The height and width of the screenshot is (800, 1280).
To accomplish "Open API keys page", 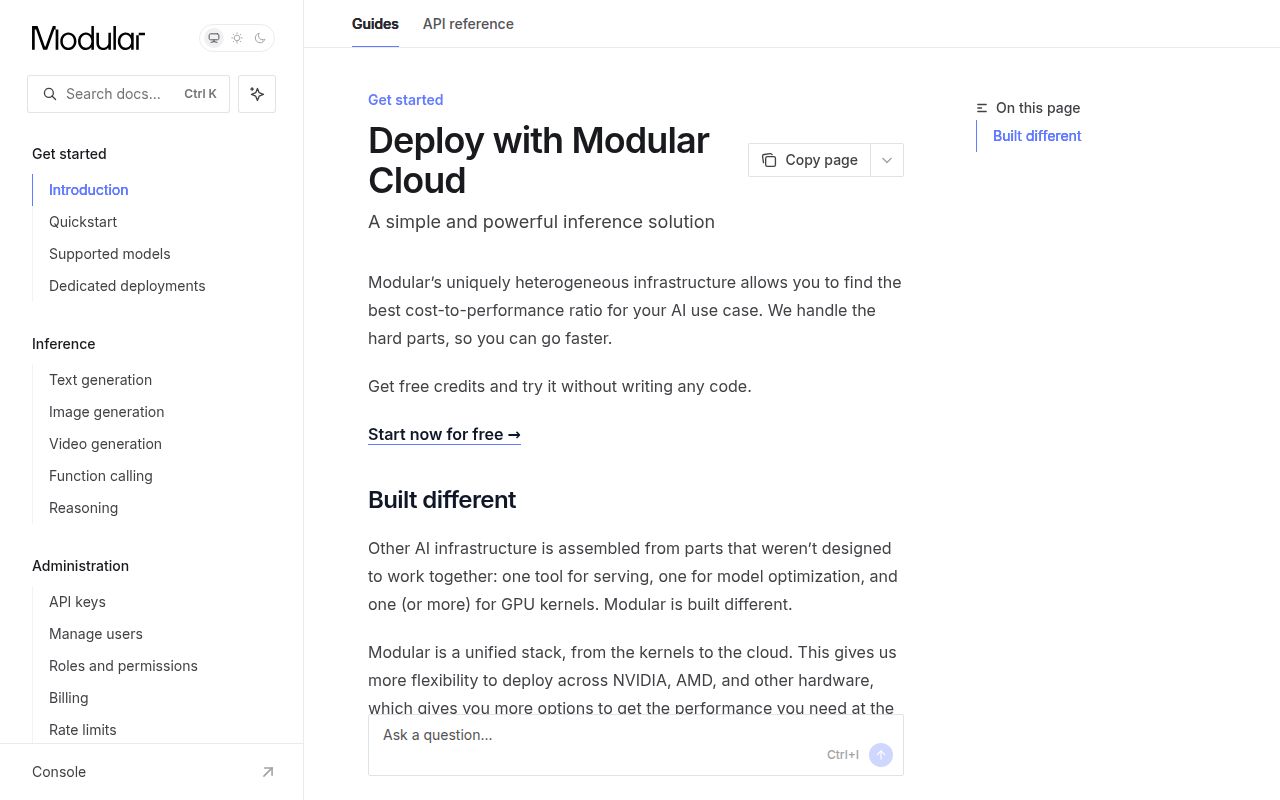I will click(77, 602).
